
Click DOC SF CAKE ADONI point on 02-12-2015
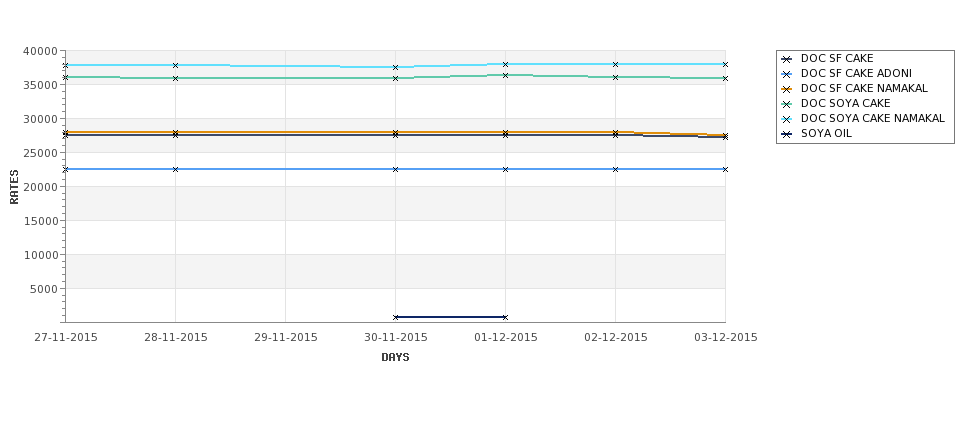pyautogui.click(x=616, y=169)
